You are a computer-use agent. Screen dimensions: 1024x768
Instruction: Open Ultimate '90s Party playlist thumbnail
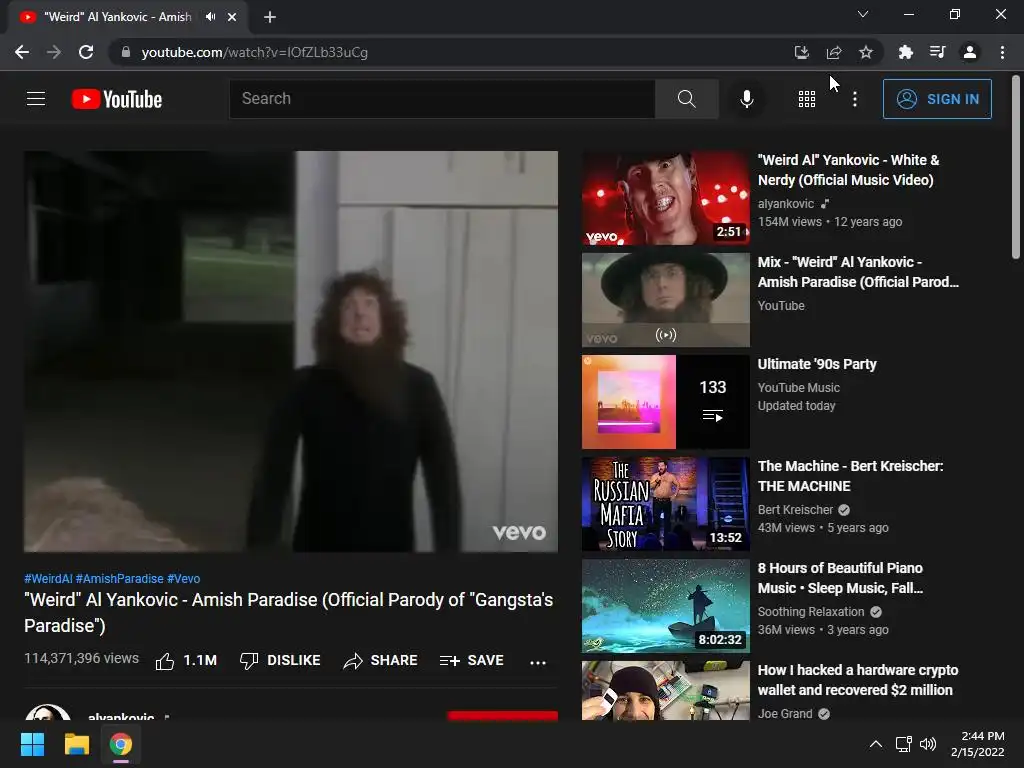pos(665,402)
